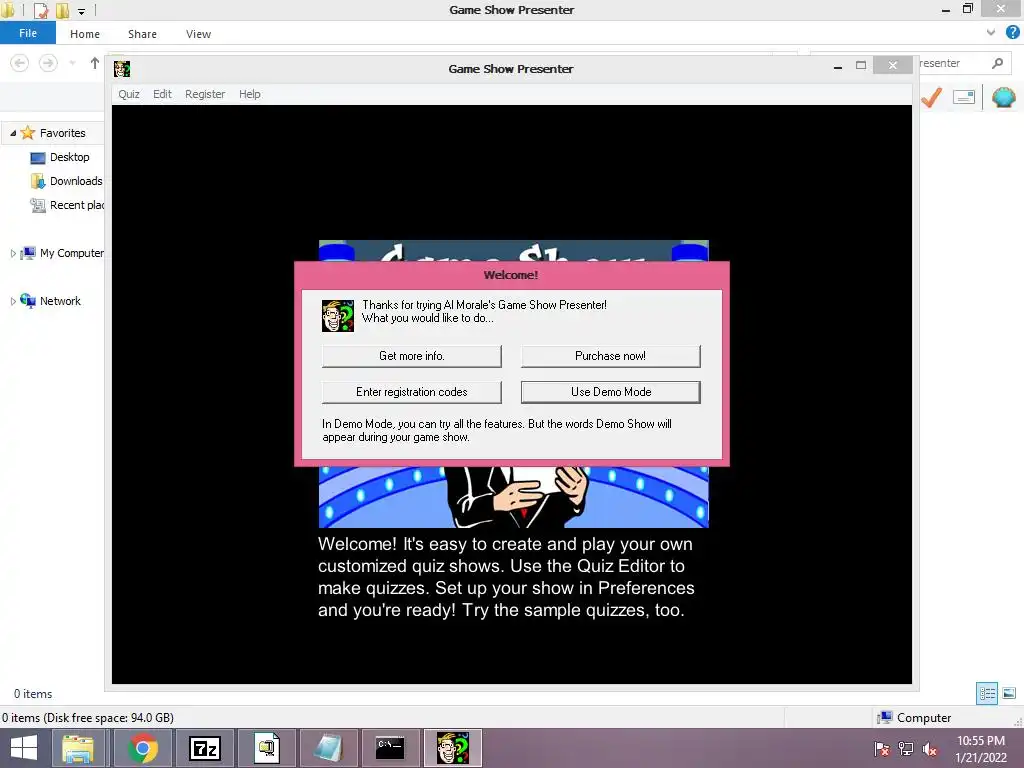The height and width of the screenshot is (768, 1024).
Task: Click the host mascot icon in Welcome dialog
Action: coord(338,316)
